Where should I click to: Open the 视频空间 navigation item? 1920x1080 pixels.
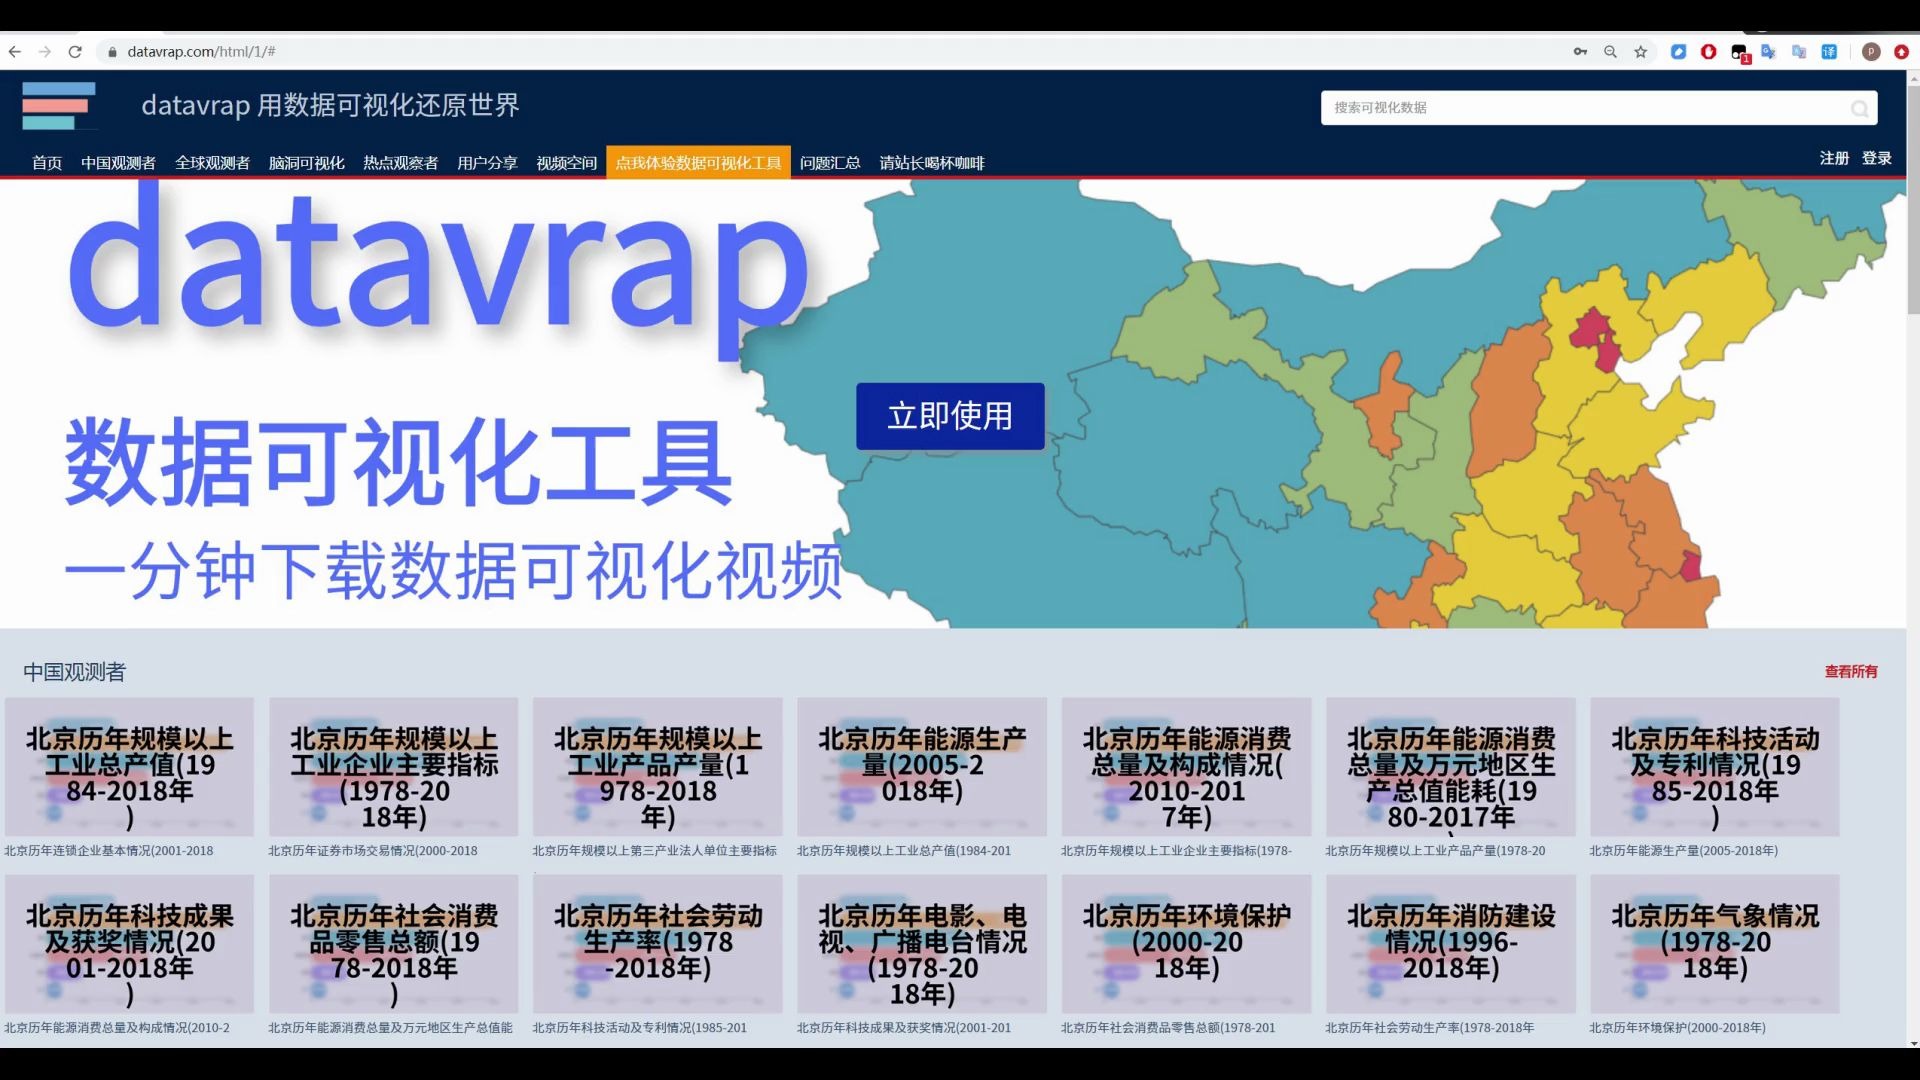564,162
